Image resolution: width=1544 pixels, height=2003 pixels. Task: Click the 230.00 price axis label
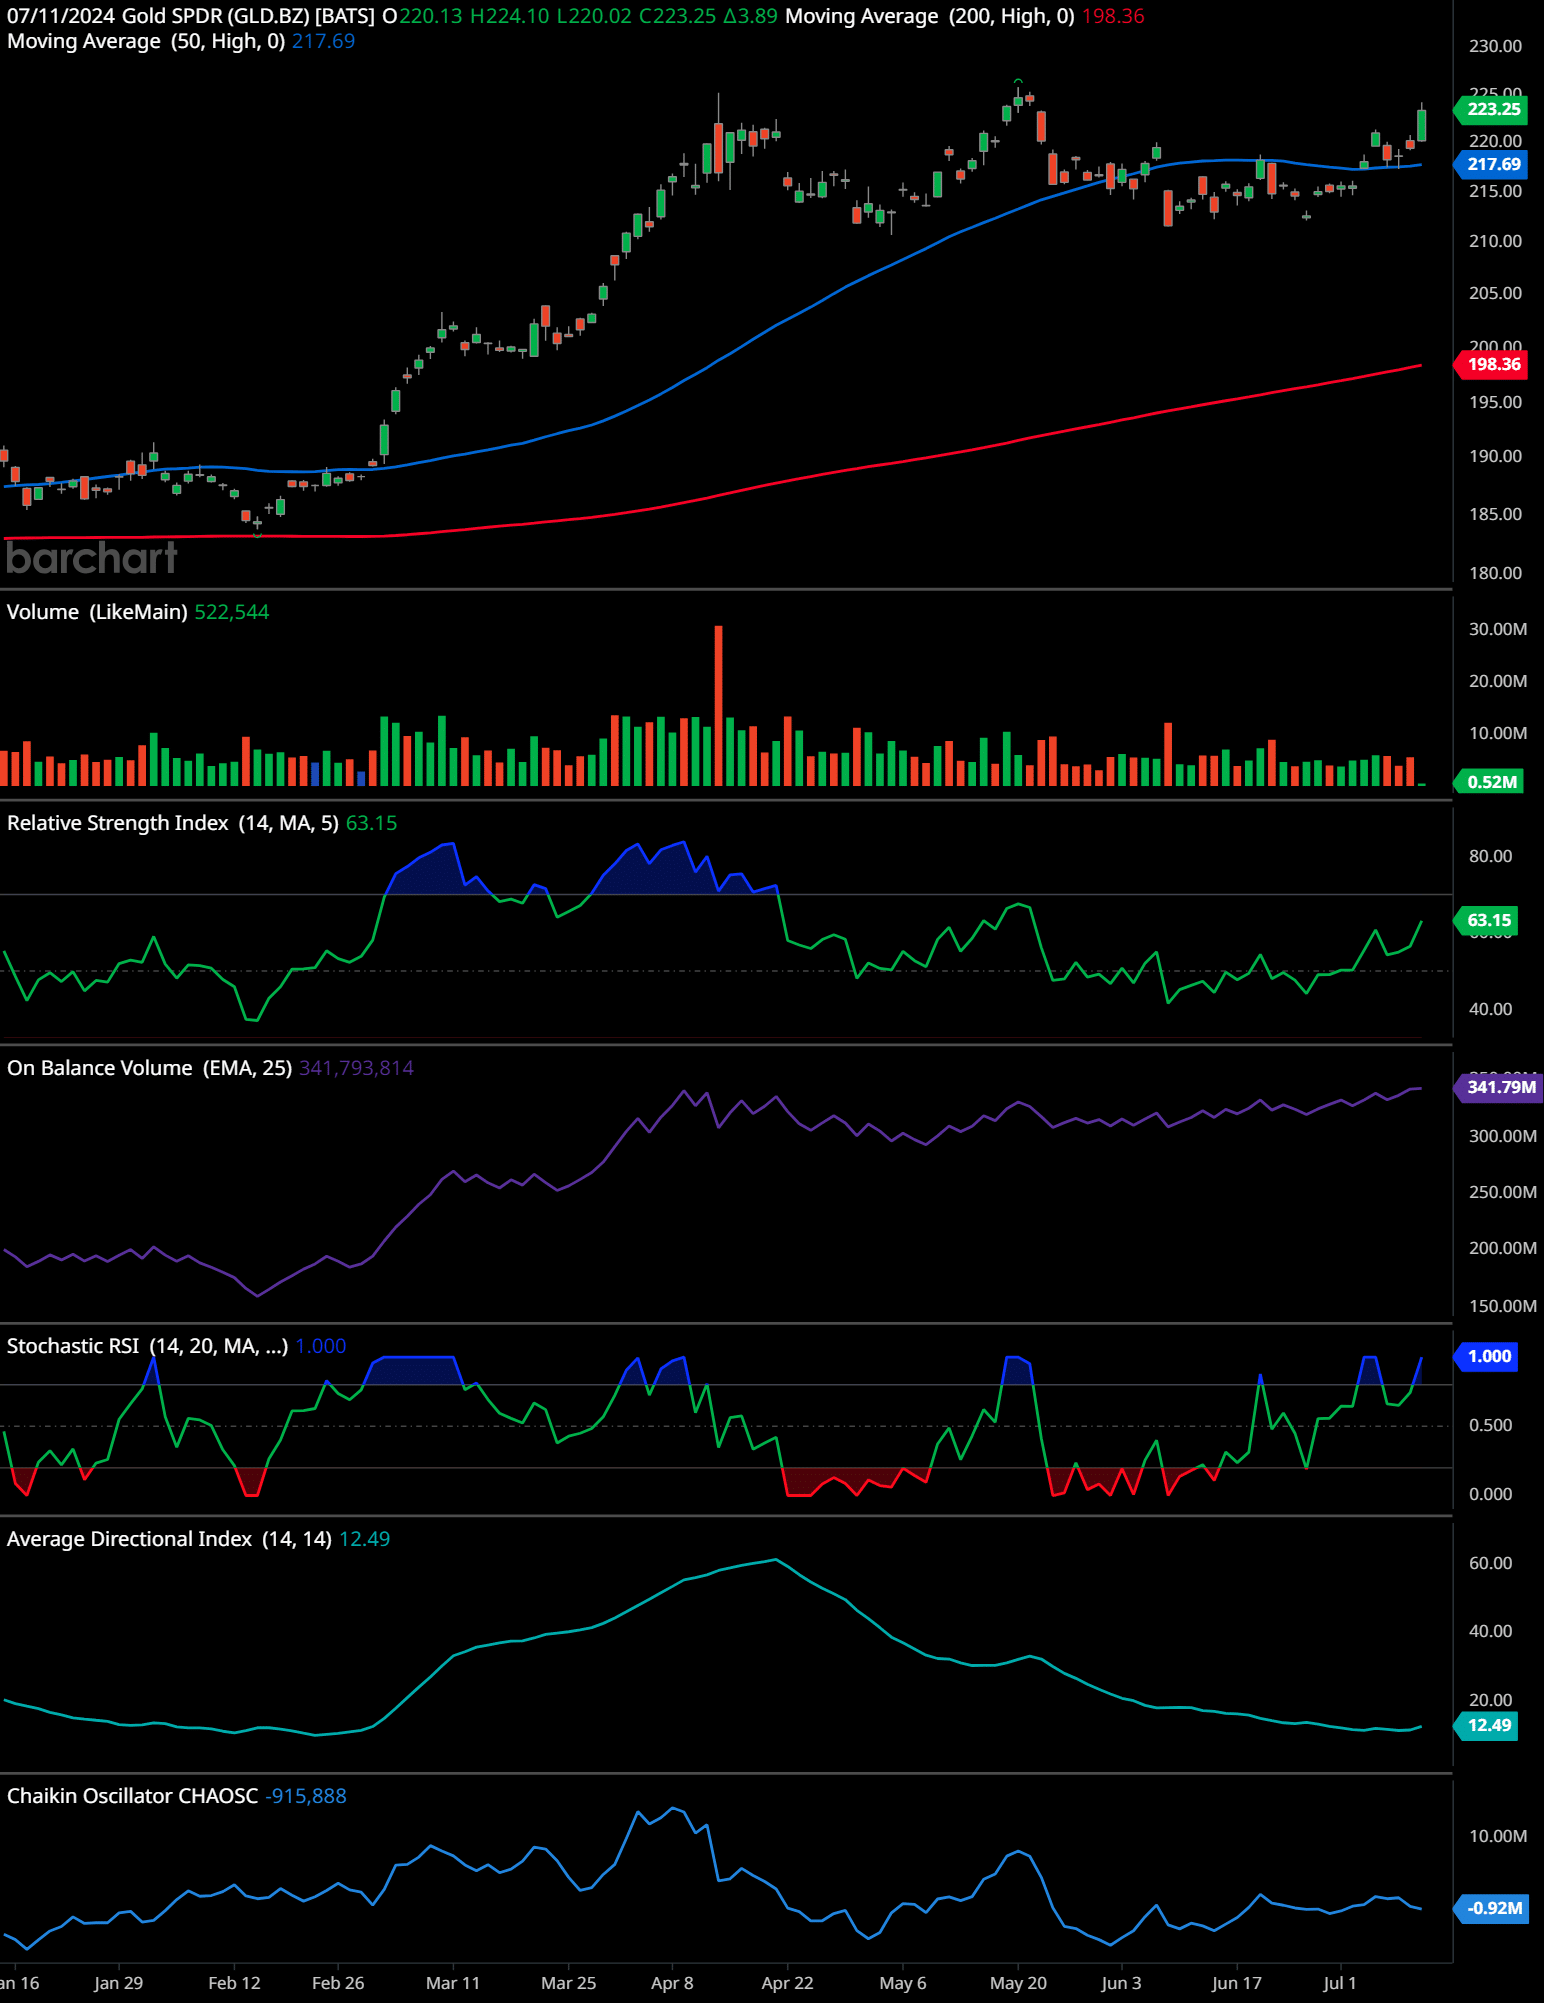pyautogui.click(x=1495, y=46)
